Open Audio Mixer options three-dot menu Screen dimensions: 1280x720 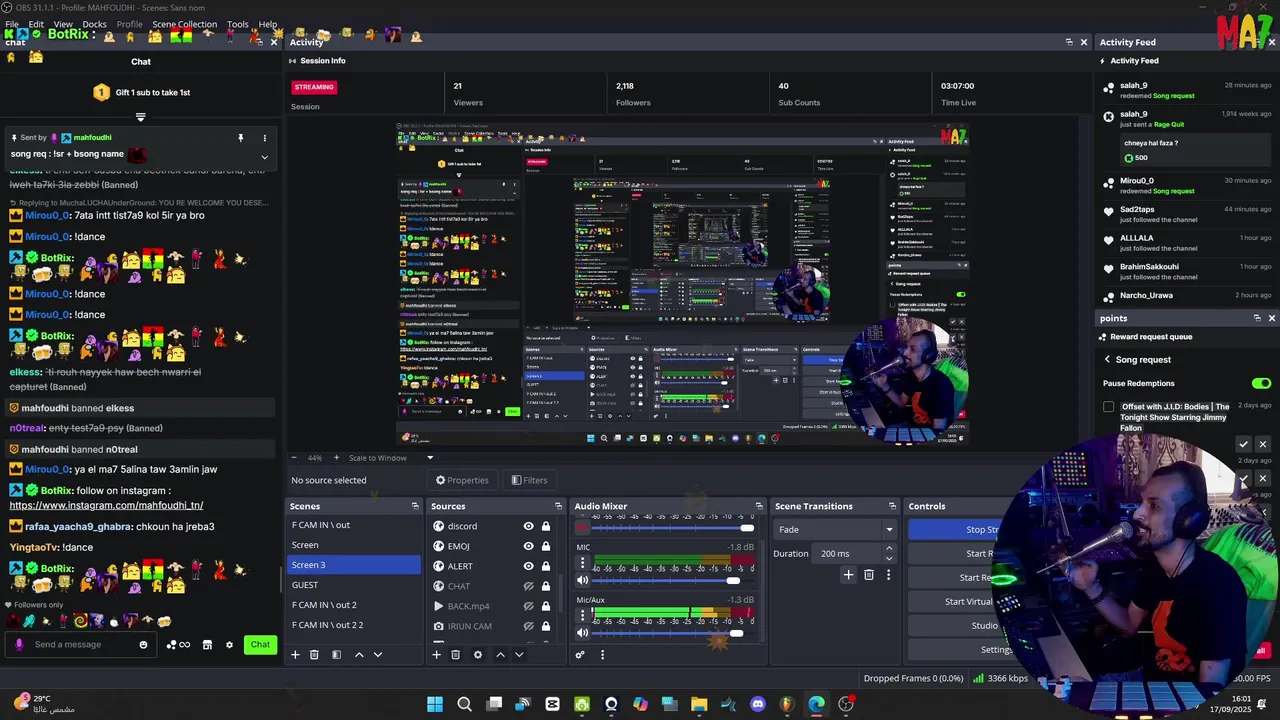(x=602, y=655)
